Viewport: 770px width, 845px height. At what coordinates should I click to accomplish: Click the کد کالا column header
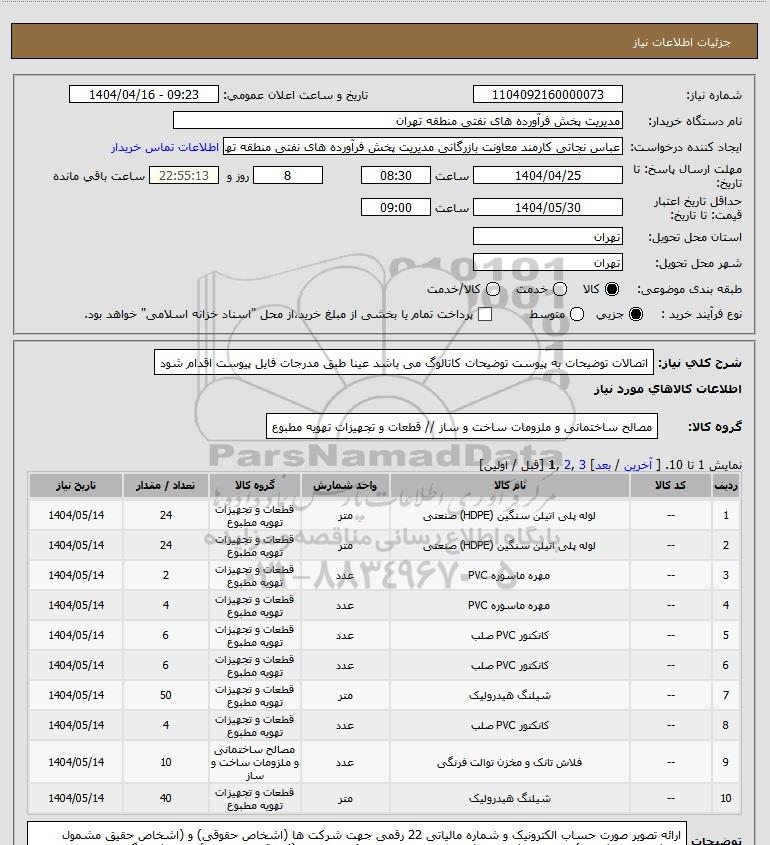tap(670, 486)
